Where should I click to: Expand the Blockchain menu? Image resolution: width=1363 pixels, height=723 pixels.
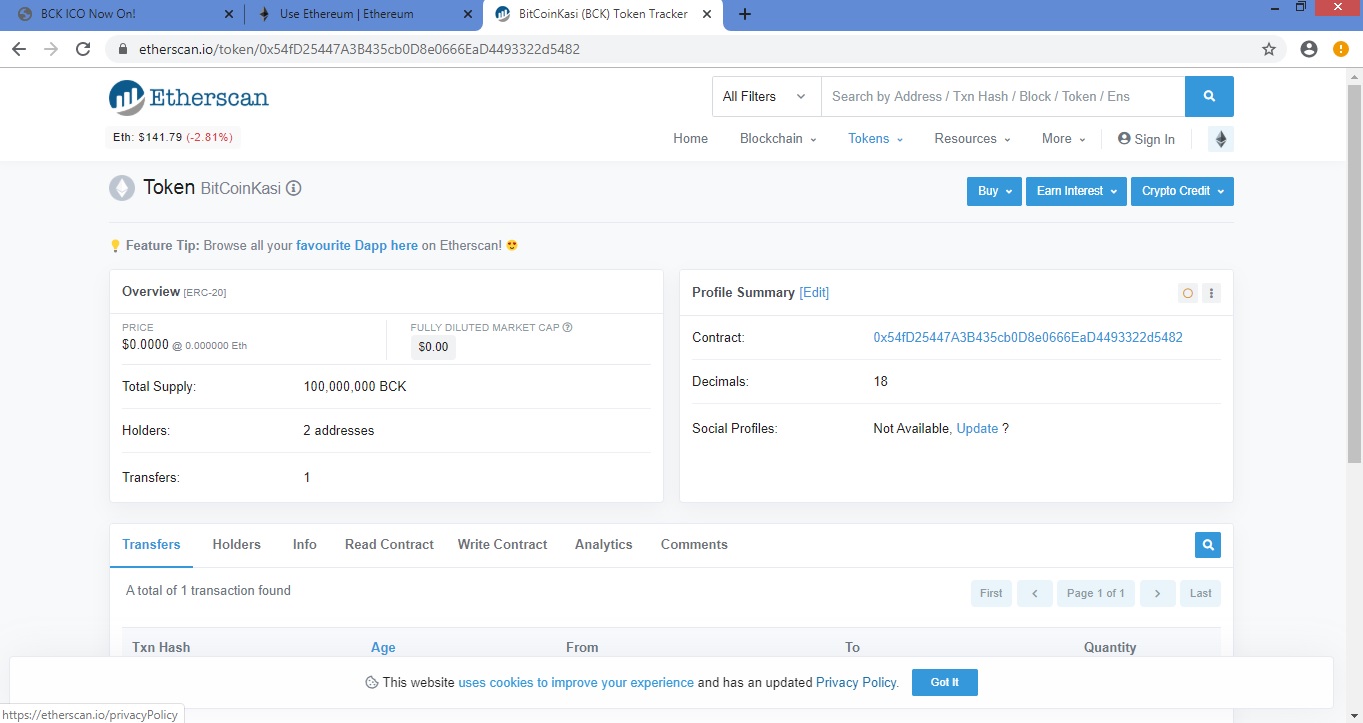pyautogui.click(x=778, y=139)
